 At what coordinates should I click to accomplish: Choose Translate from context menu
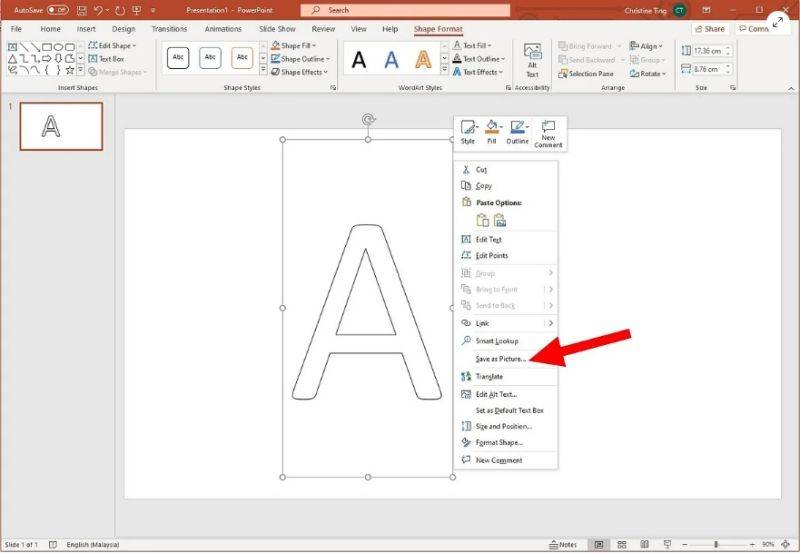[x=506, y=376]
